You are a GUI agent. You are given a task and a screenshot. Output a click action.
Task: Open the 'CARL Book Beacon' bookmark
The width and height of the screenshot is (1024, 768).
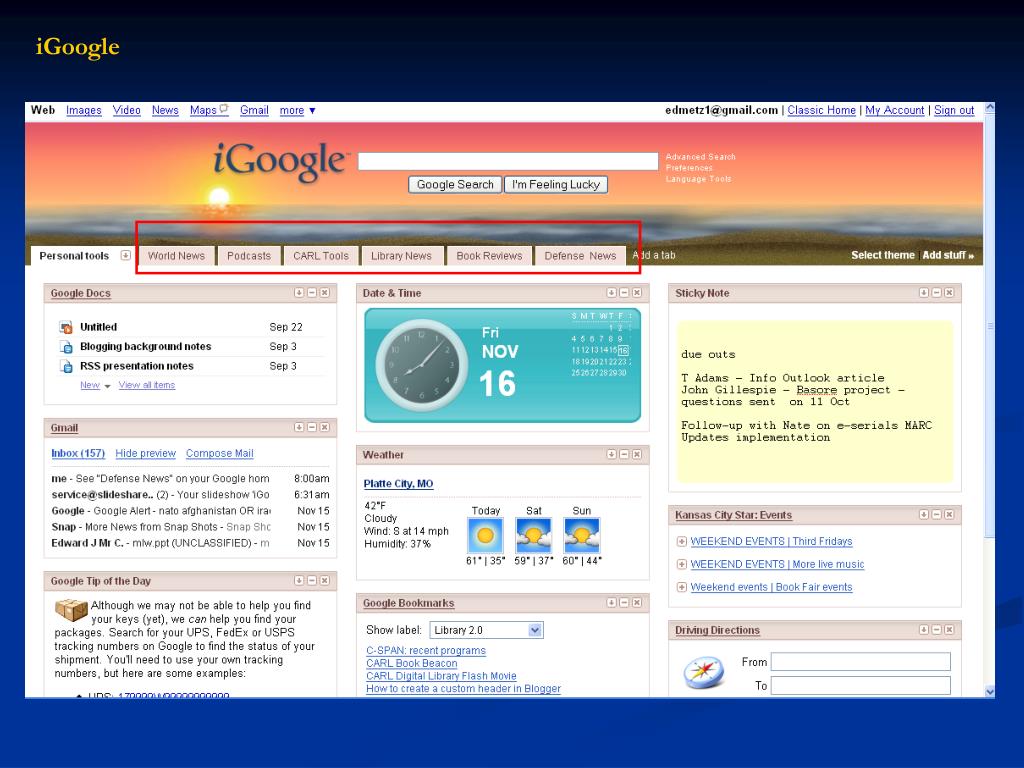pos(411,664)
